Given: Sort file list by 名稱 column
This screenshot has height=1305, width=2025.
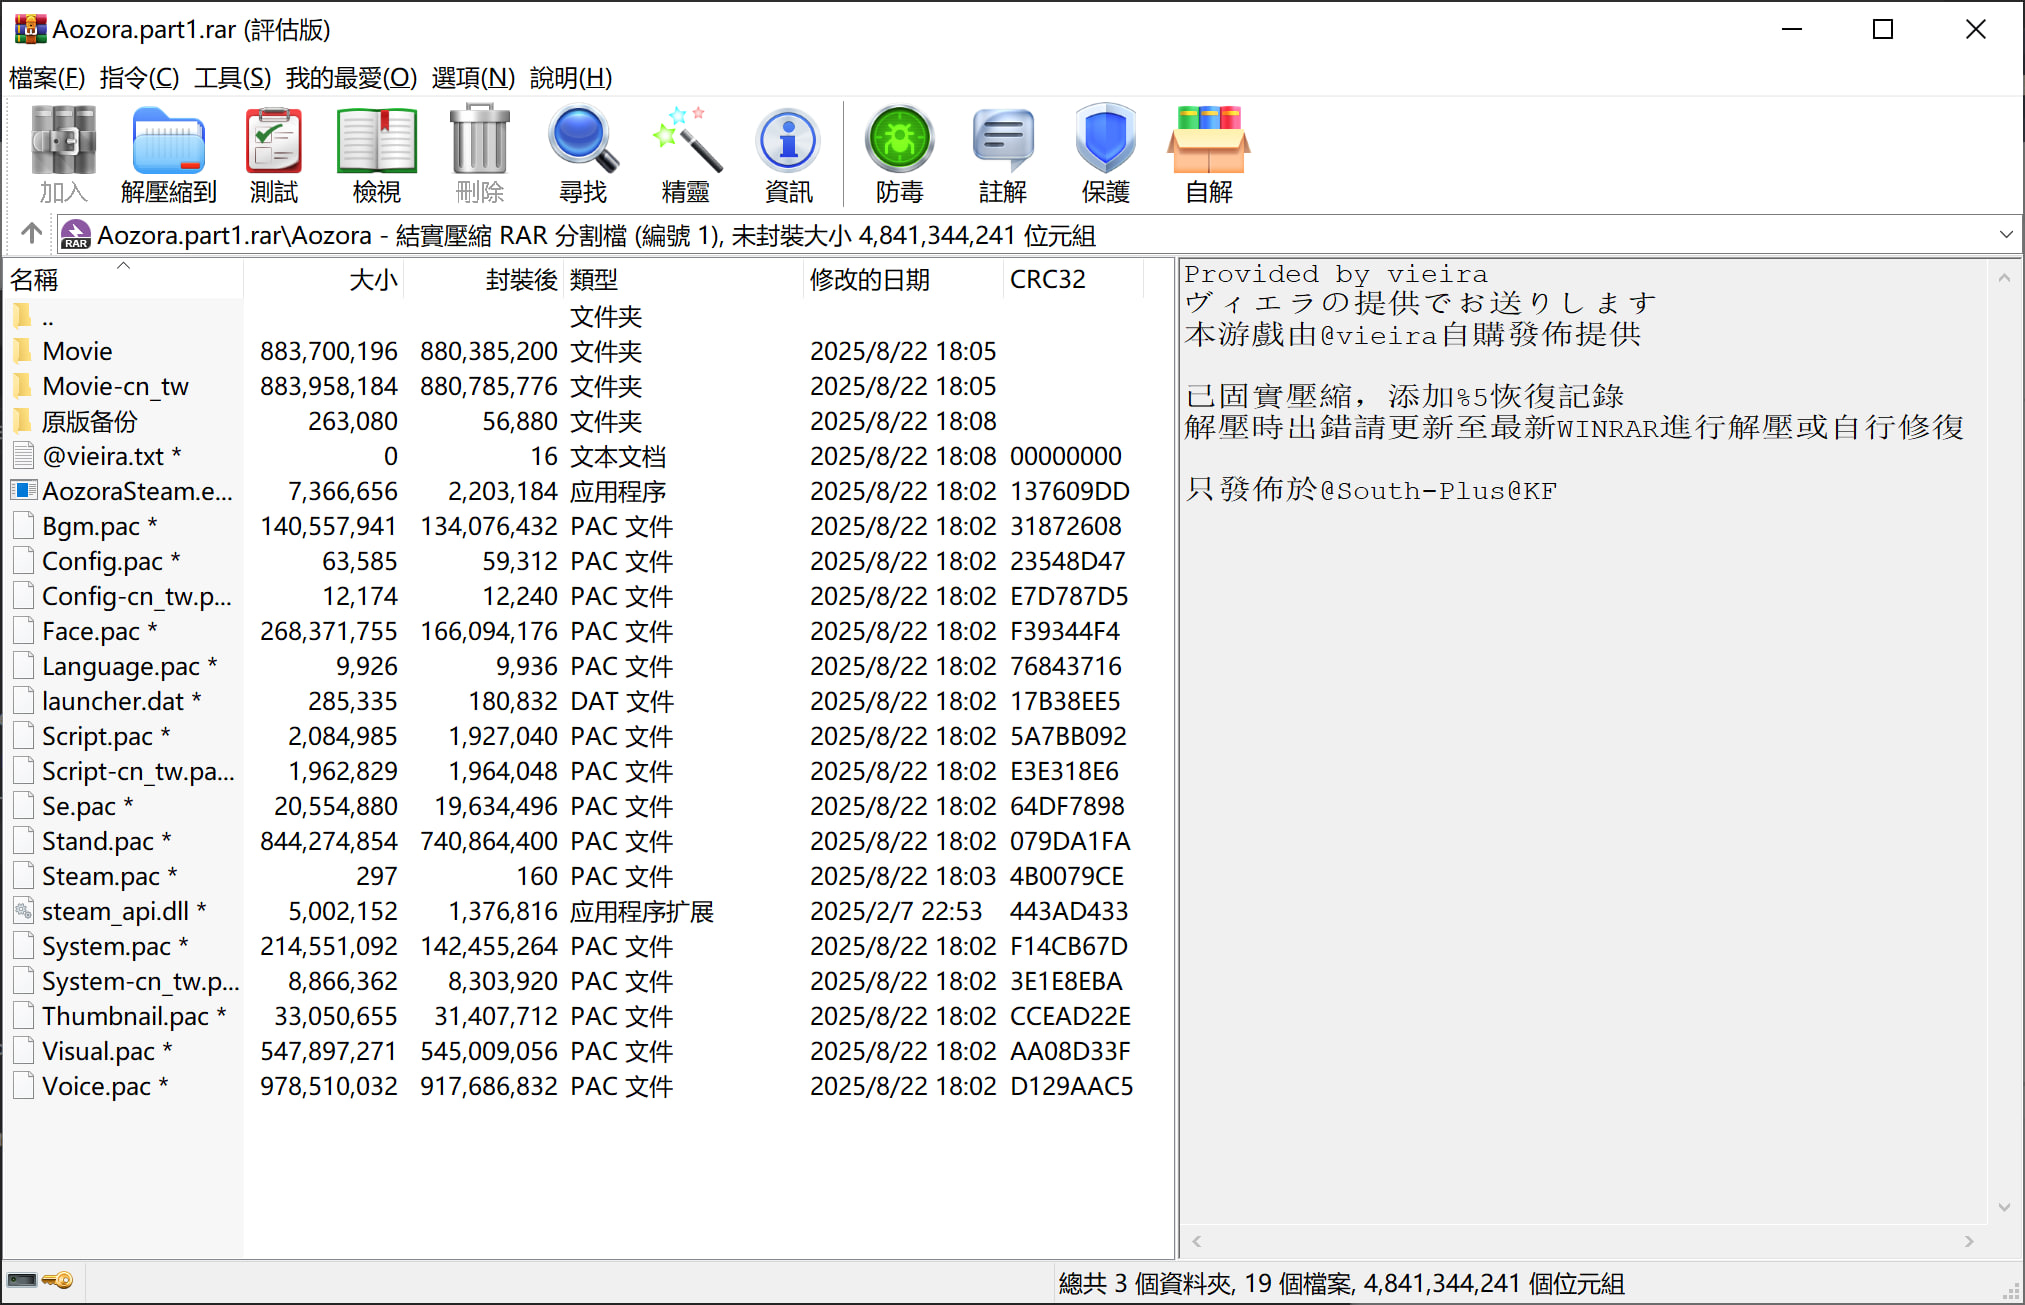Looking at the screenshot, I should click(x=36, y=280).
